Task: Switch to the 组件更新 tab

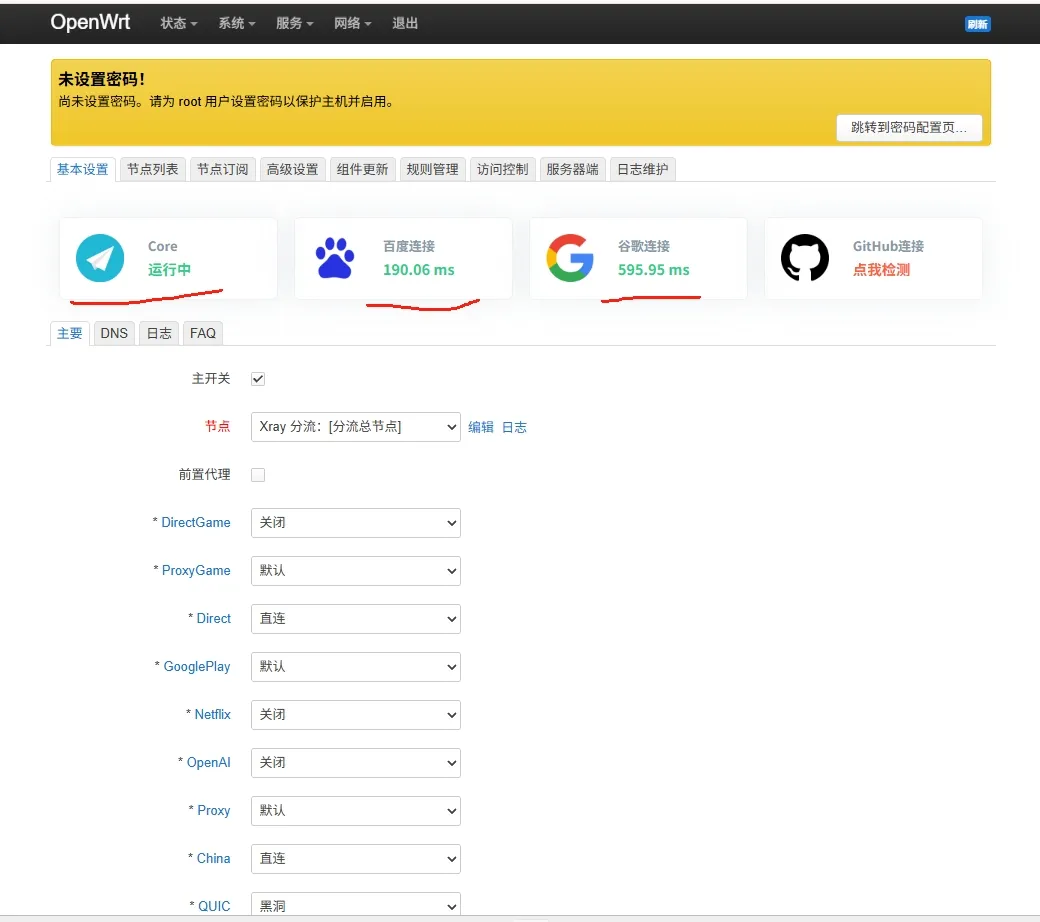Action: pos(362,169)
